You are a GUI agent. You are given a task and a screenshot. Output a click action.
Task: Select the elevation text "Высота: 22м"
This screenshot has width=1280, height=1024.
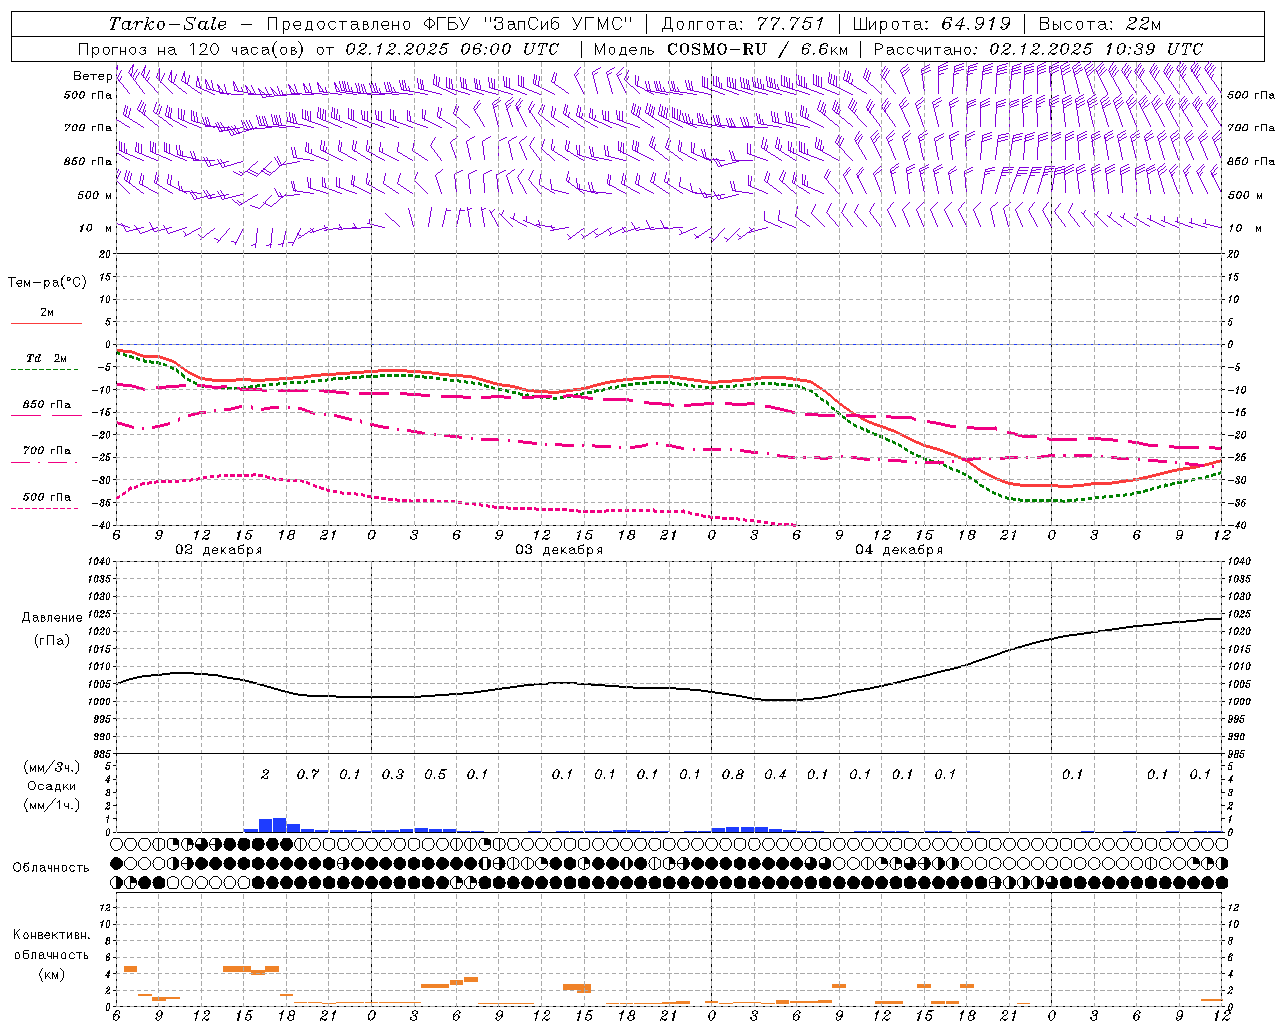1100,24
